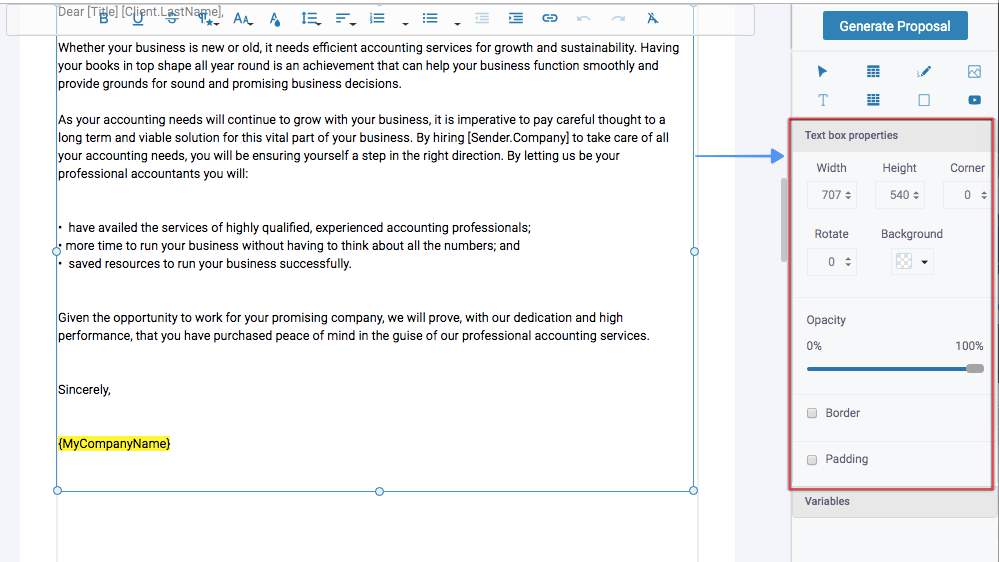
Task: Select the pointer arrow tool
Action: tap(822, 71)
